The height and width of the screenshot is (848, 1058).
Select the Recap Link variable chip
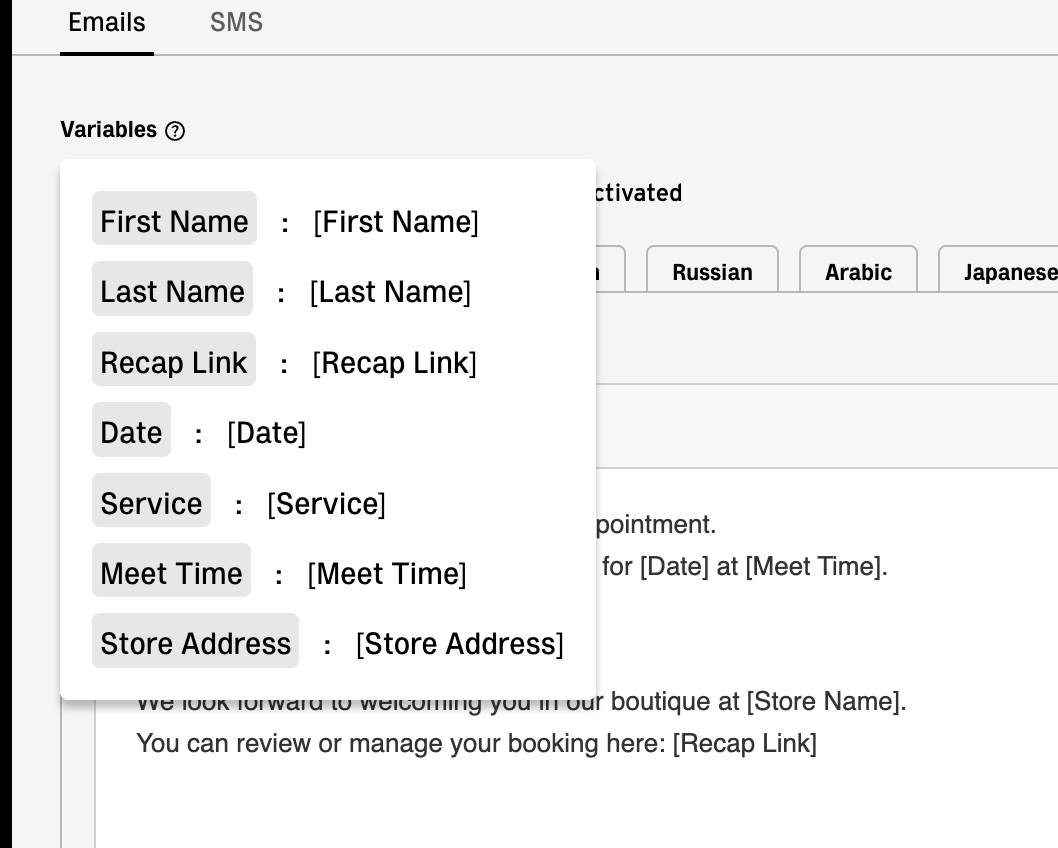(174, 362)
